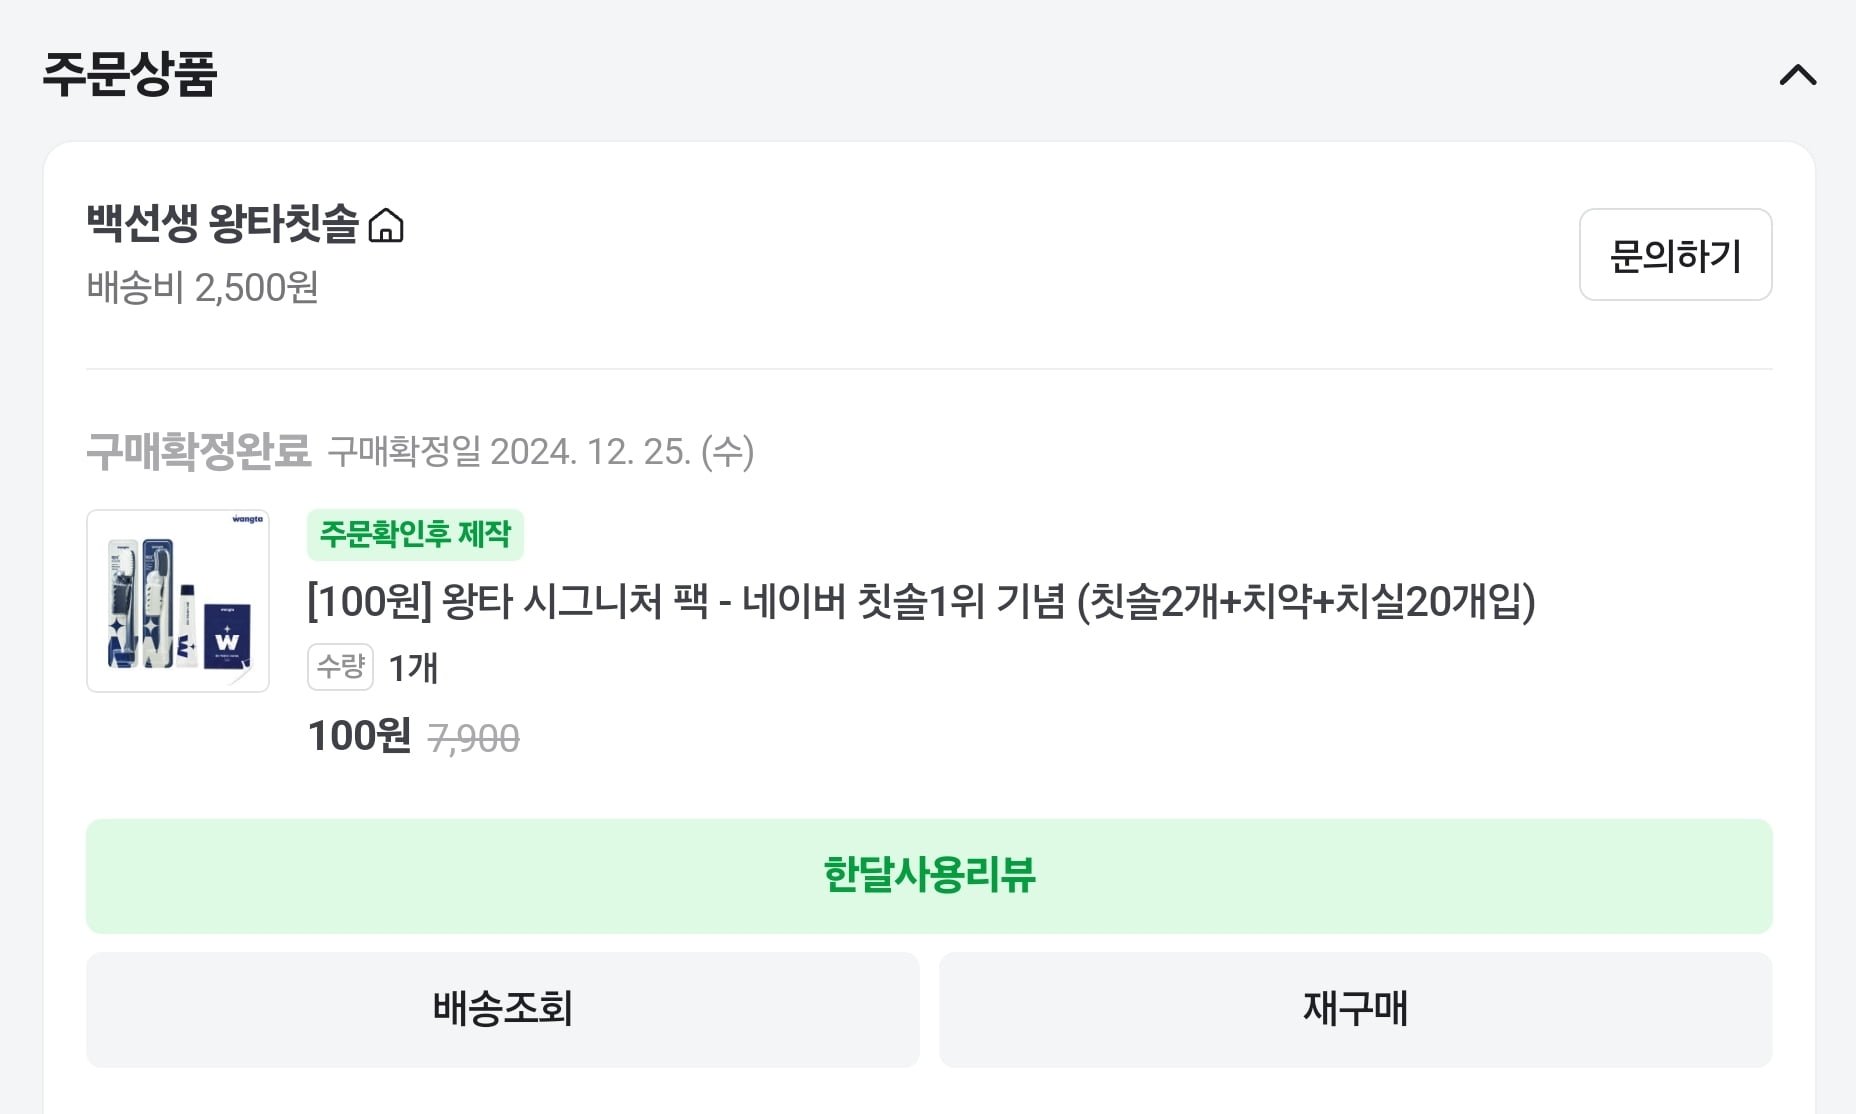1856x1114 pixels.
Task: Click the blue W box in the thumbnail
Action: [x=227, y=636]
